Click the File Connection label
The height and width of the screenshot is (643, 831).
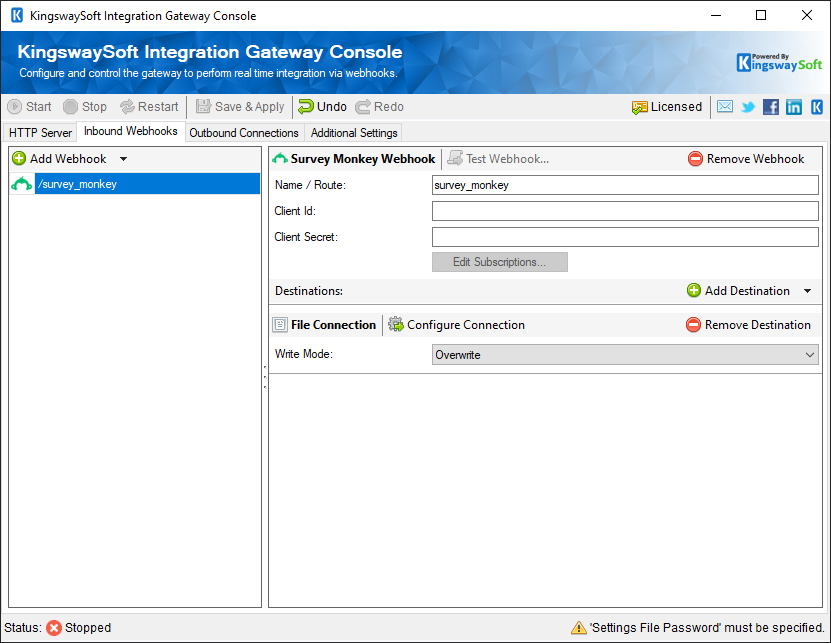coord(325,324)
